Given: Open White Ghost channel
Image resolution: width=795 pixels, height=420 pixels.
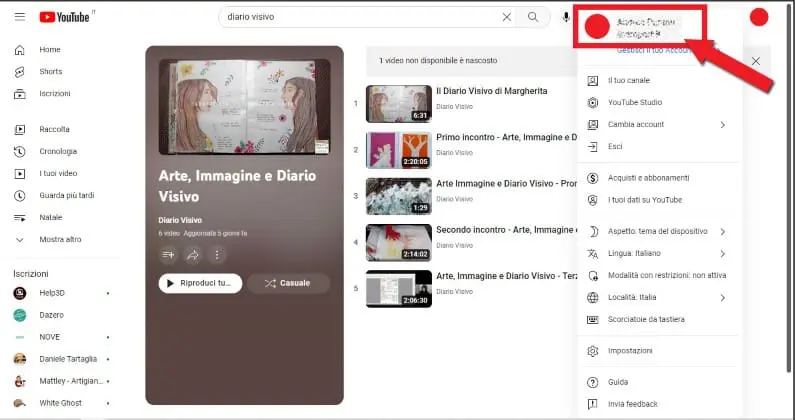Looking at the screenshot, I should coord(60,403).
